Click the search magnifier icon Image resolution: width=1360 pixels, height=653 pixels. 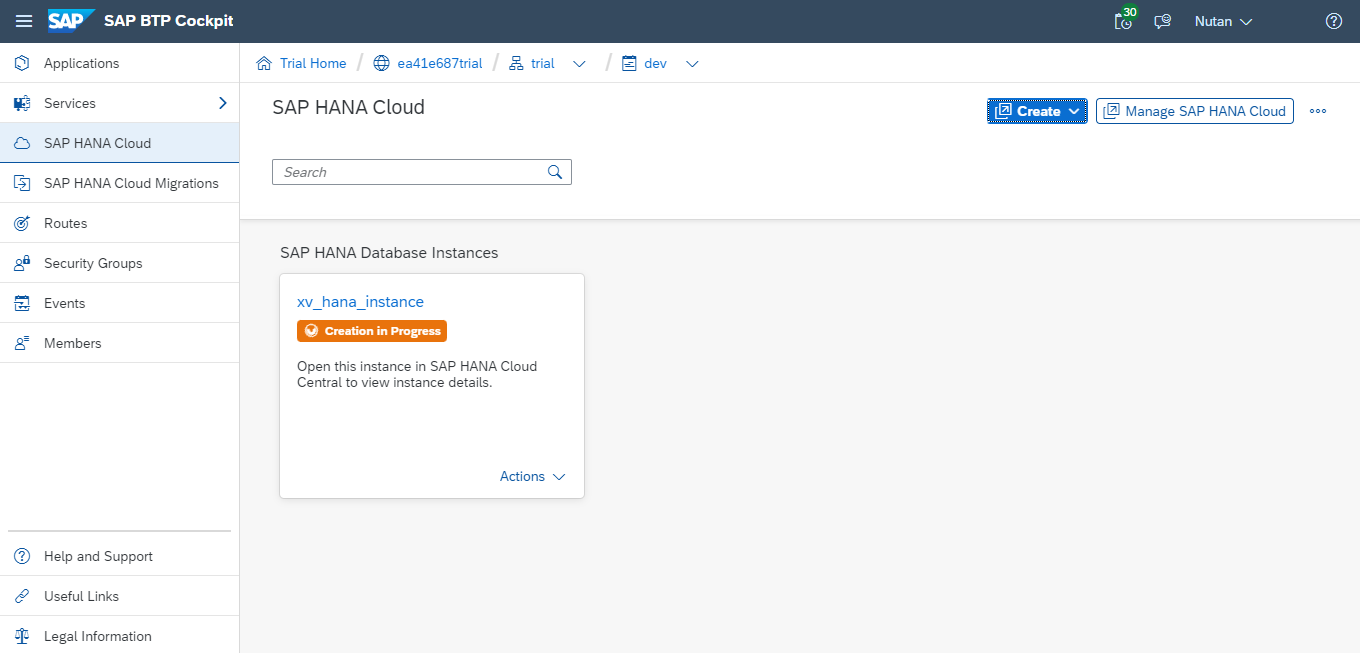555,172
